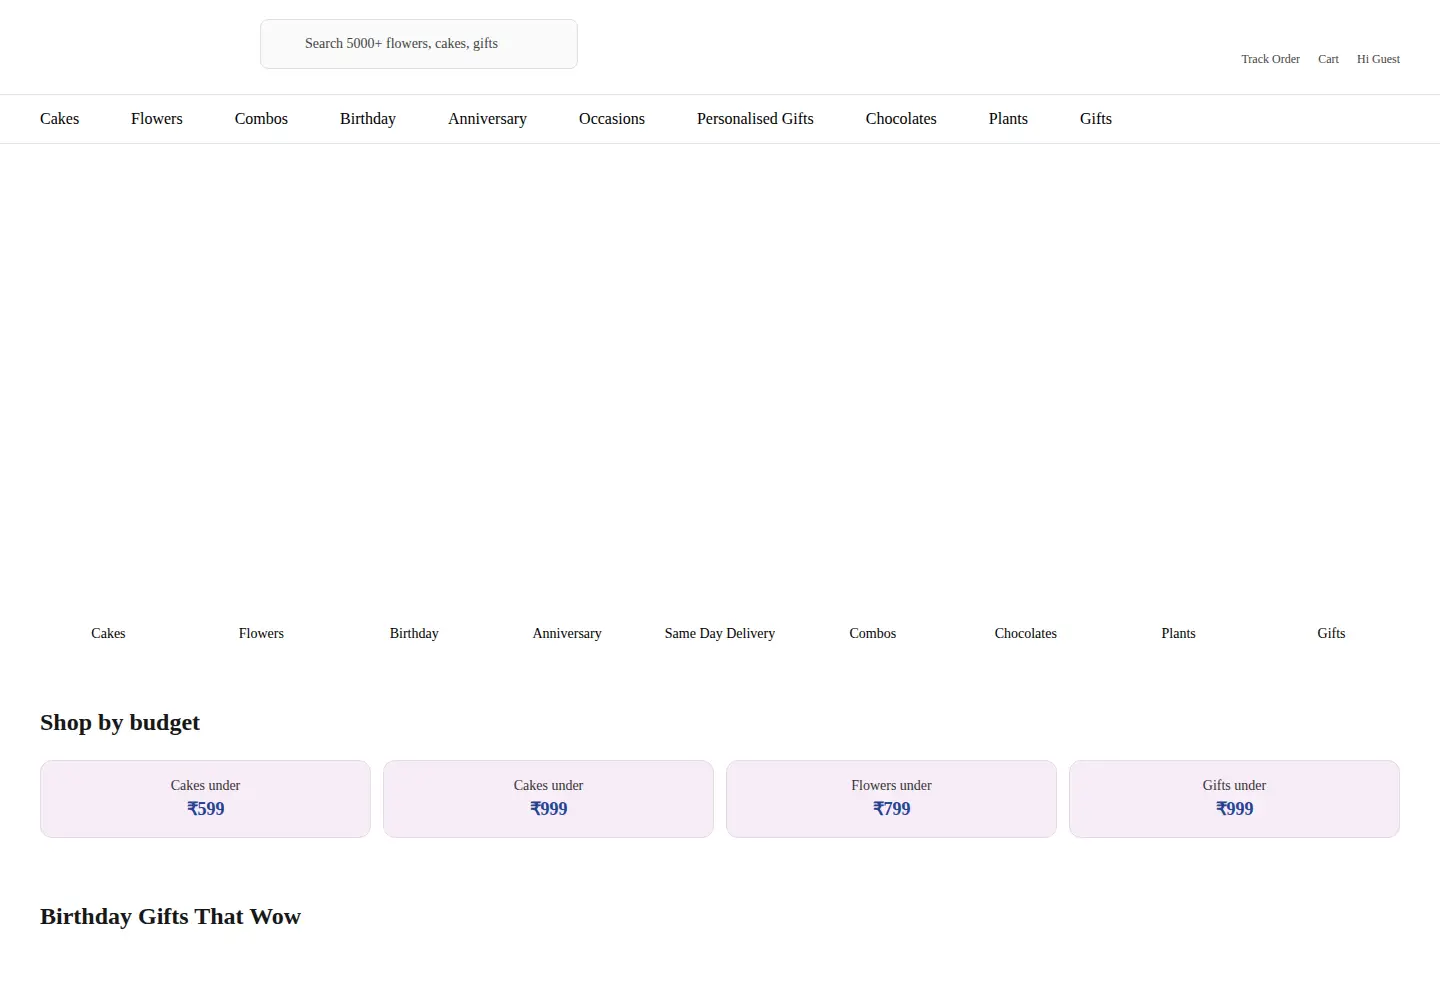Open the Chocolates menu in the navigation bar
The height and width of the screenshot is (1000, 1440).
pyautogui.click(x=901, y=119)
